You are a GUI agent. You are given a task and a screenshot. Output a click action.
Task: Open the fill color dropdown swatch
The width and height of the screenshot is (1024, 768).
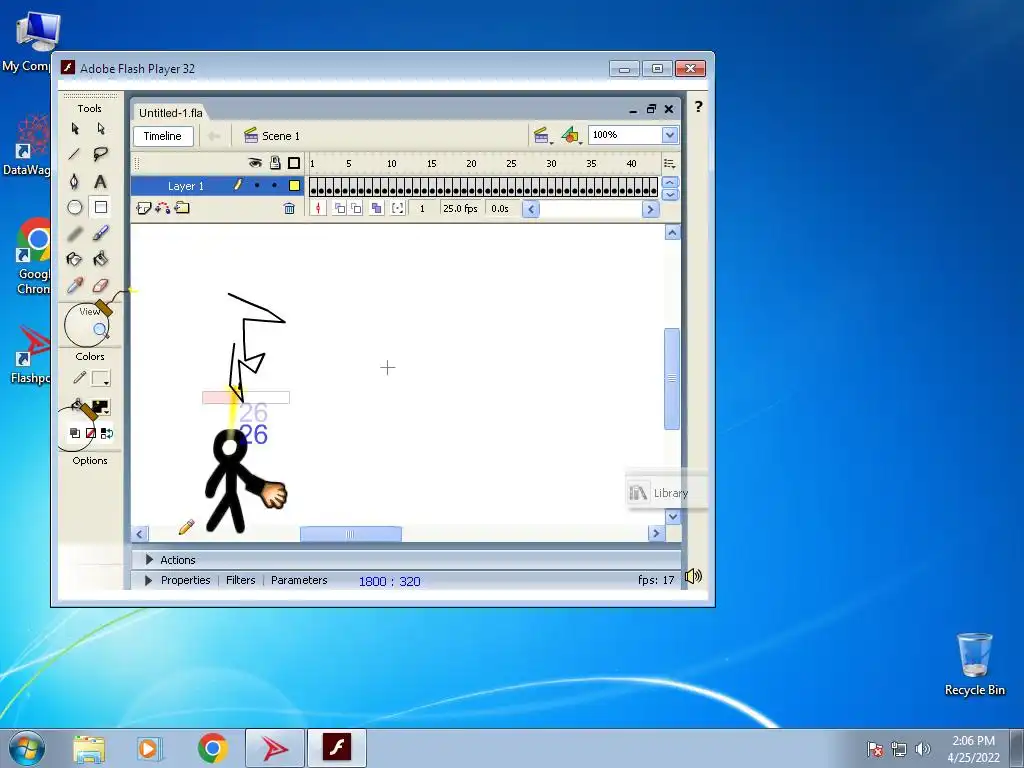pos(101,408)
